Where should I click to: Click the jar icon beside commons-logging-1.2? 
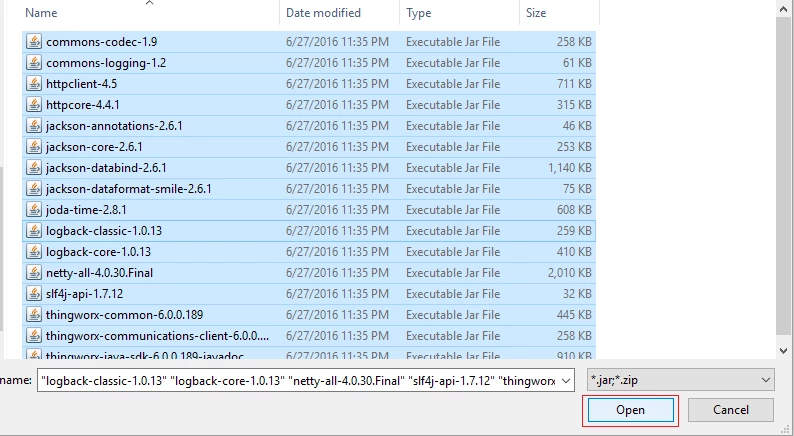pyautogui.click(x=34, y=63)
